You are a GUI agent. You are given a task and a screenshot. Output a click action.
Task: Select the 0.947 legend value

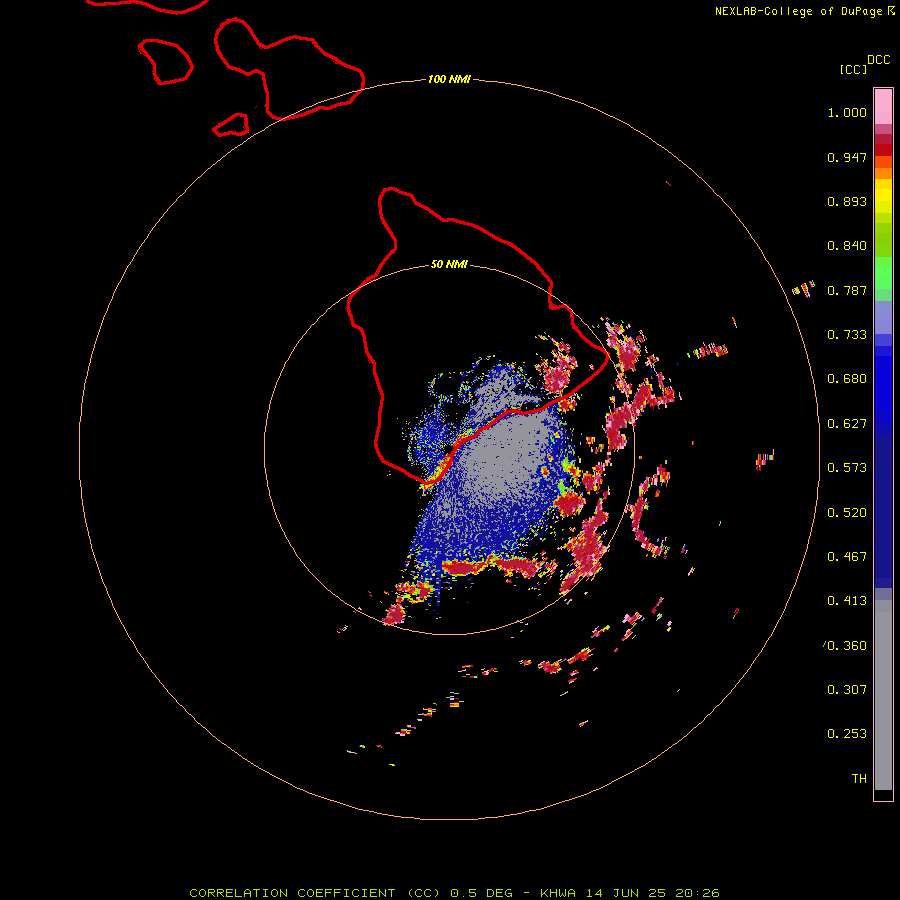(x=847, y=157)
